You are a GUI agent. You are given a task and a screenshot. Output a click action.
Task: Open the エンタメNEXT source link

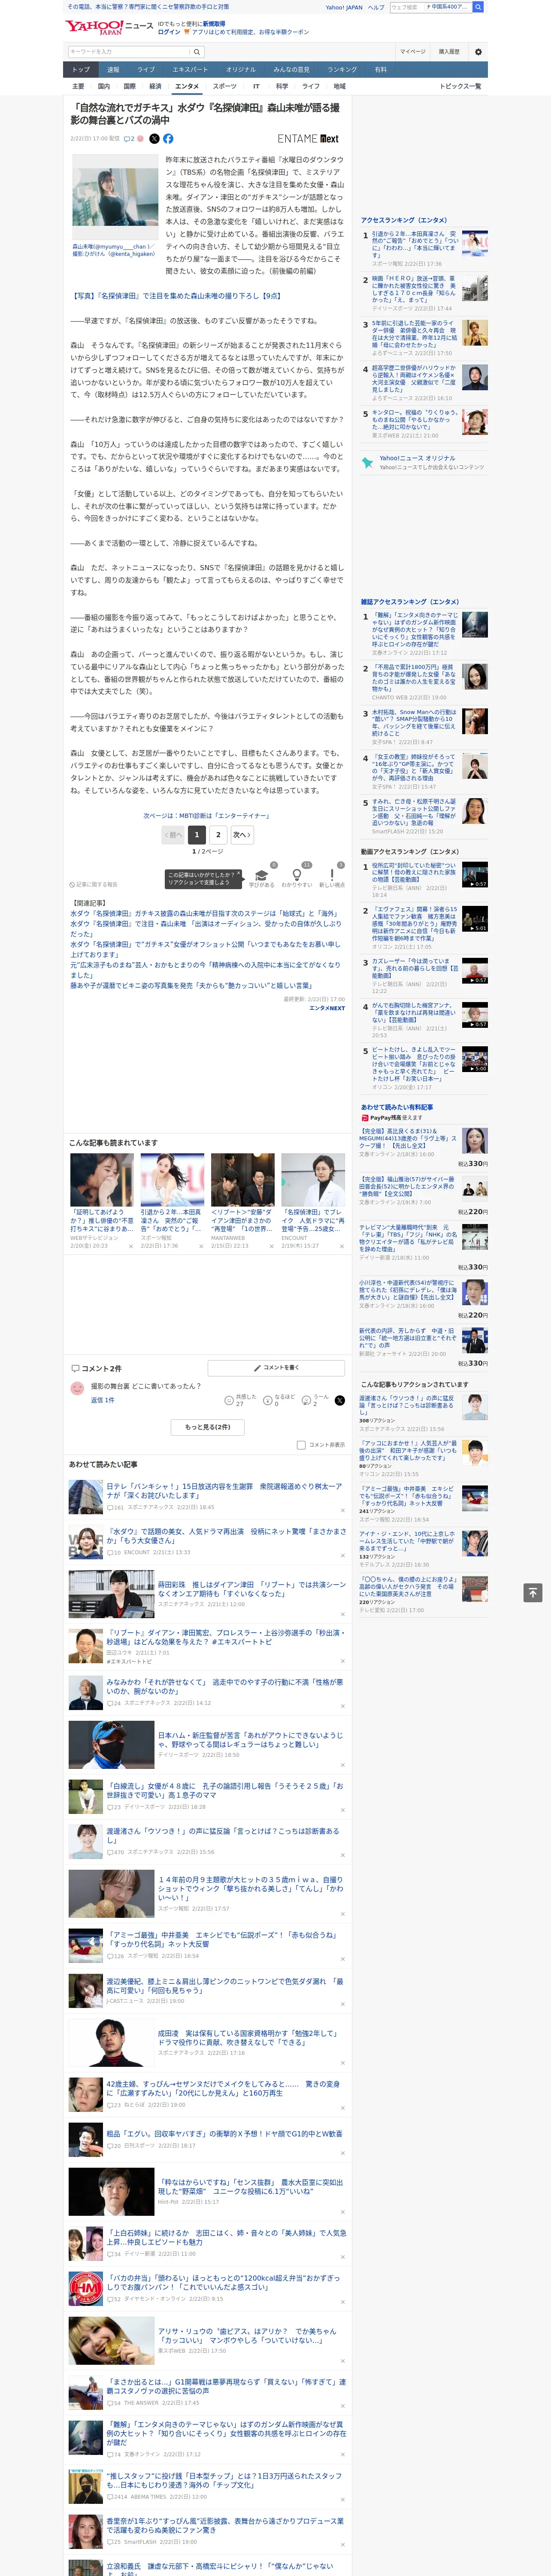(x=327, y=1008)
